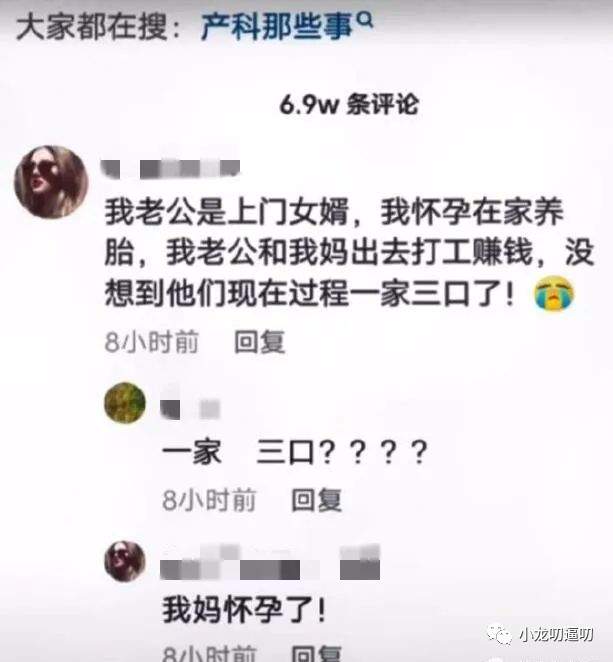Open the blurred username of the third commenter
The width and height of the screenshot is (613, 662).
270,564
